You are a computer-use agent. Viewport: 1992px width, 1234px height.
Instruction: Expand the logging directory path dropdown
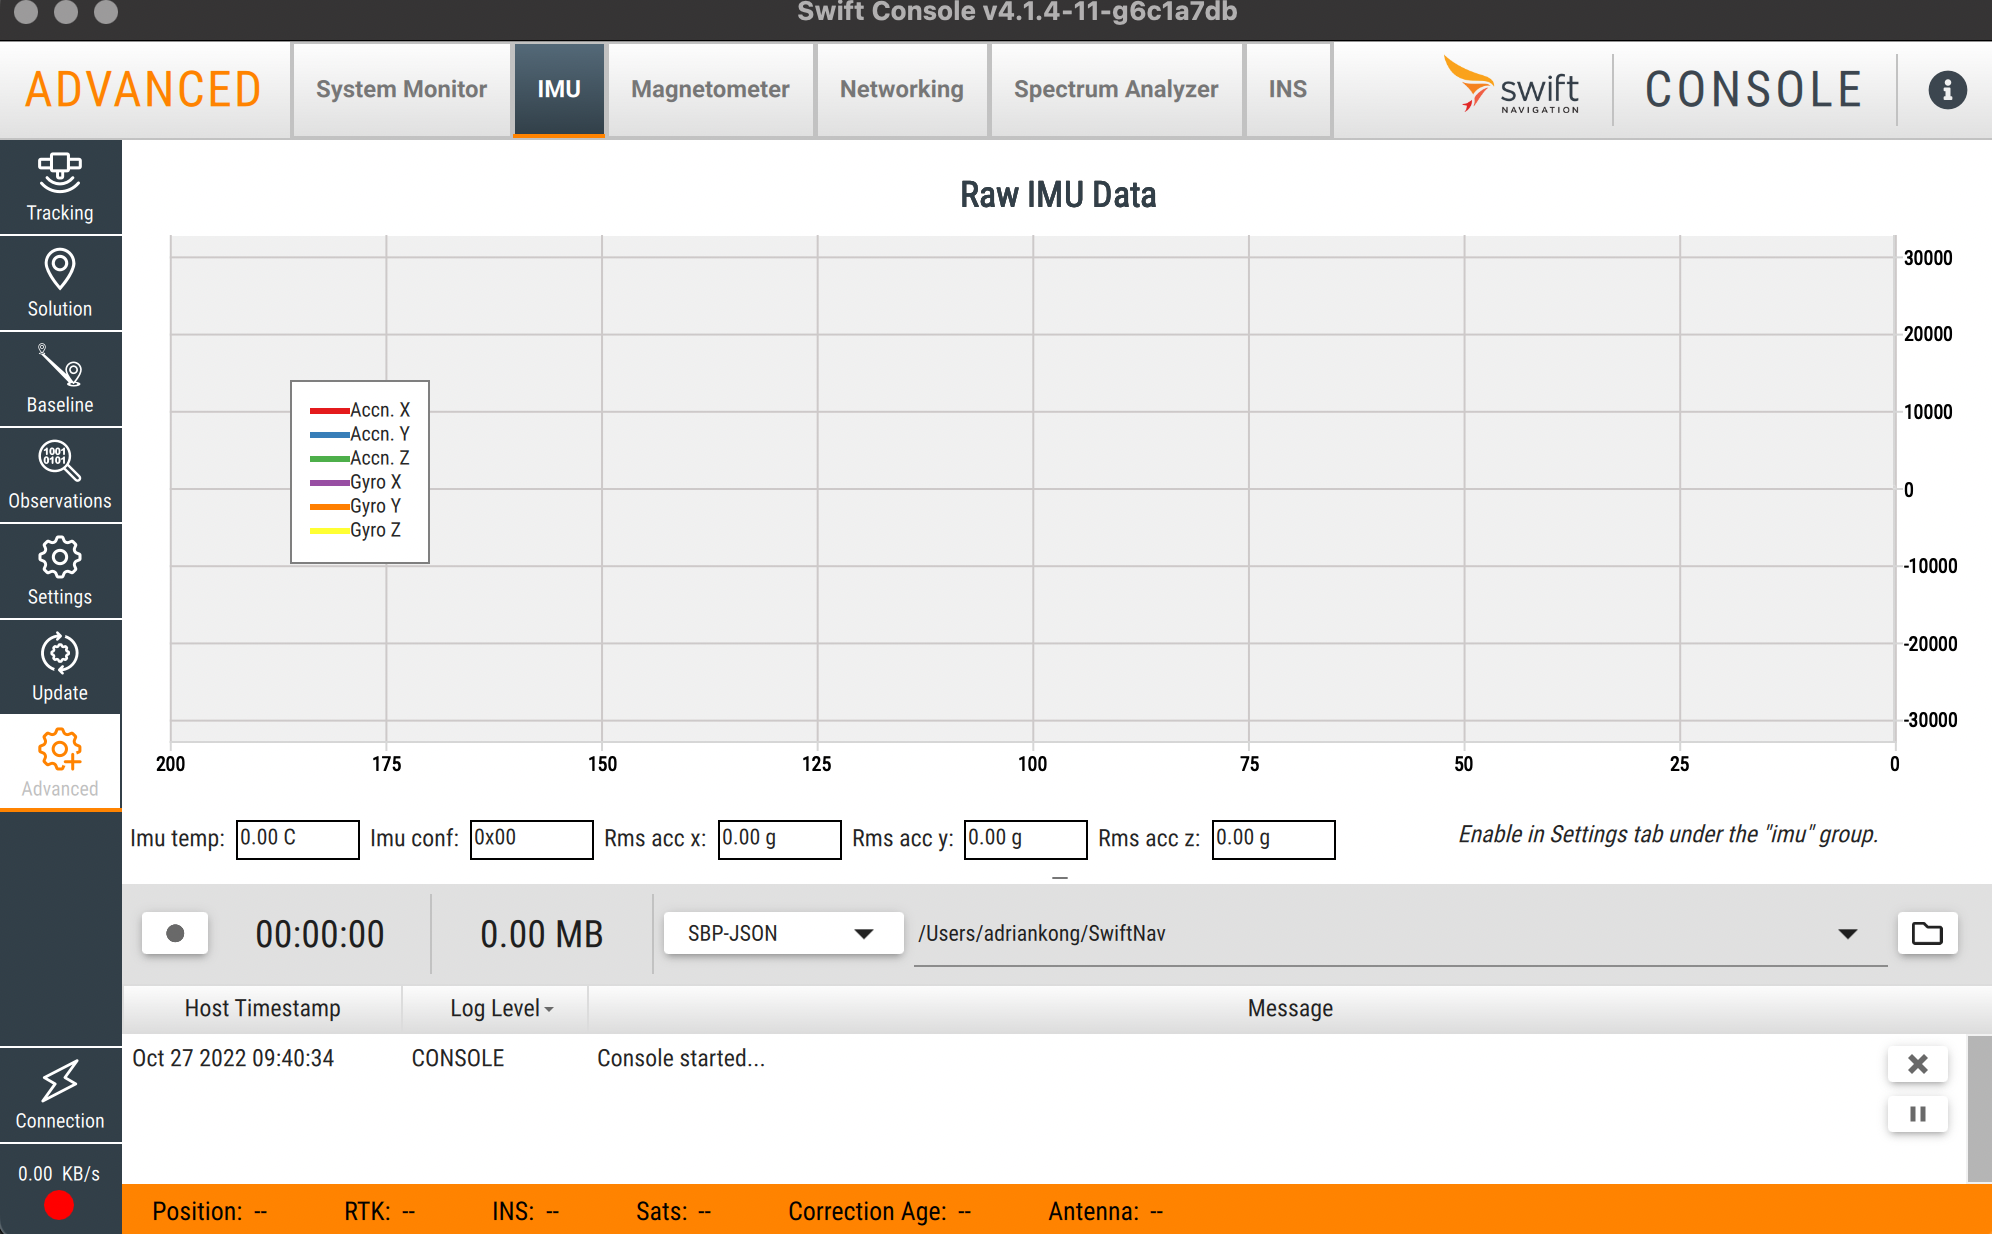(1847, 933)
